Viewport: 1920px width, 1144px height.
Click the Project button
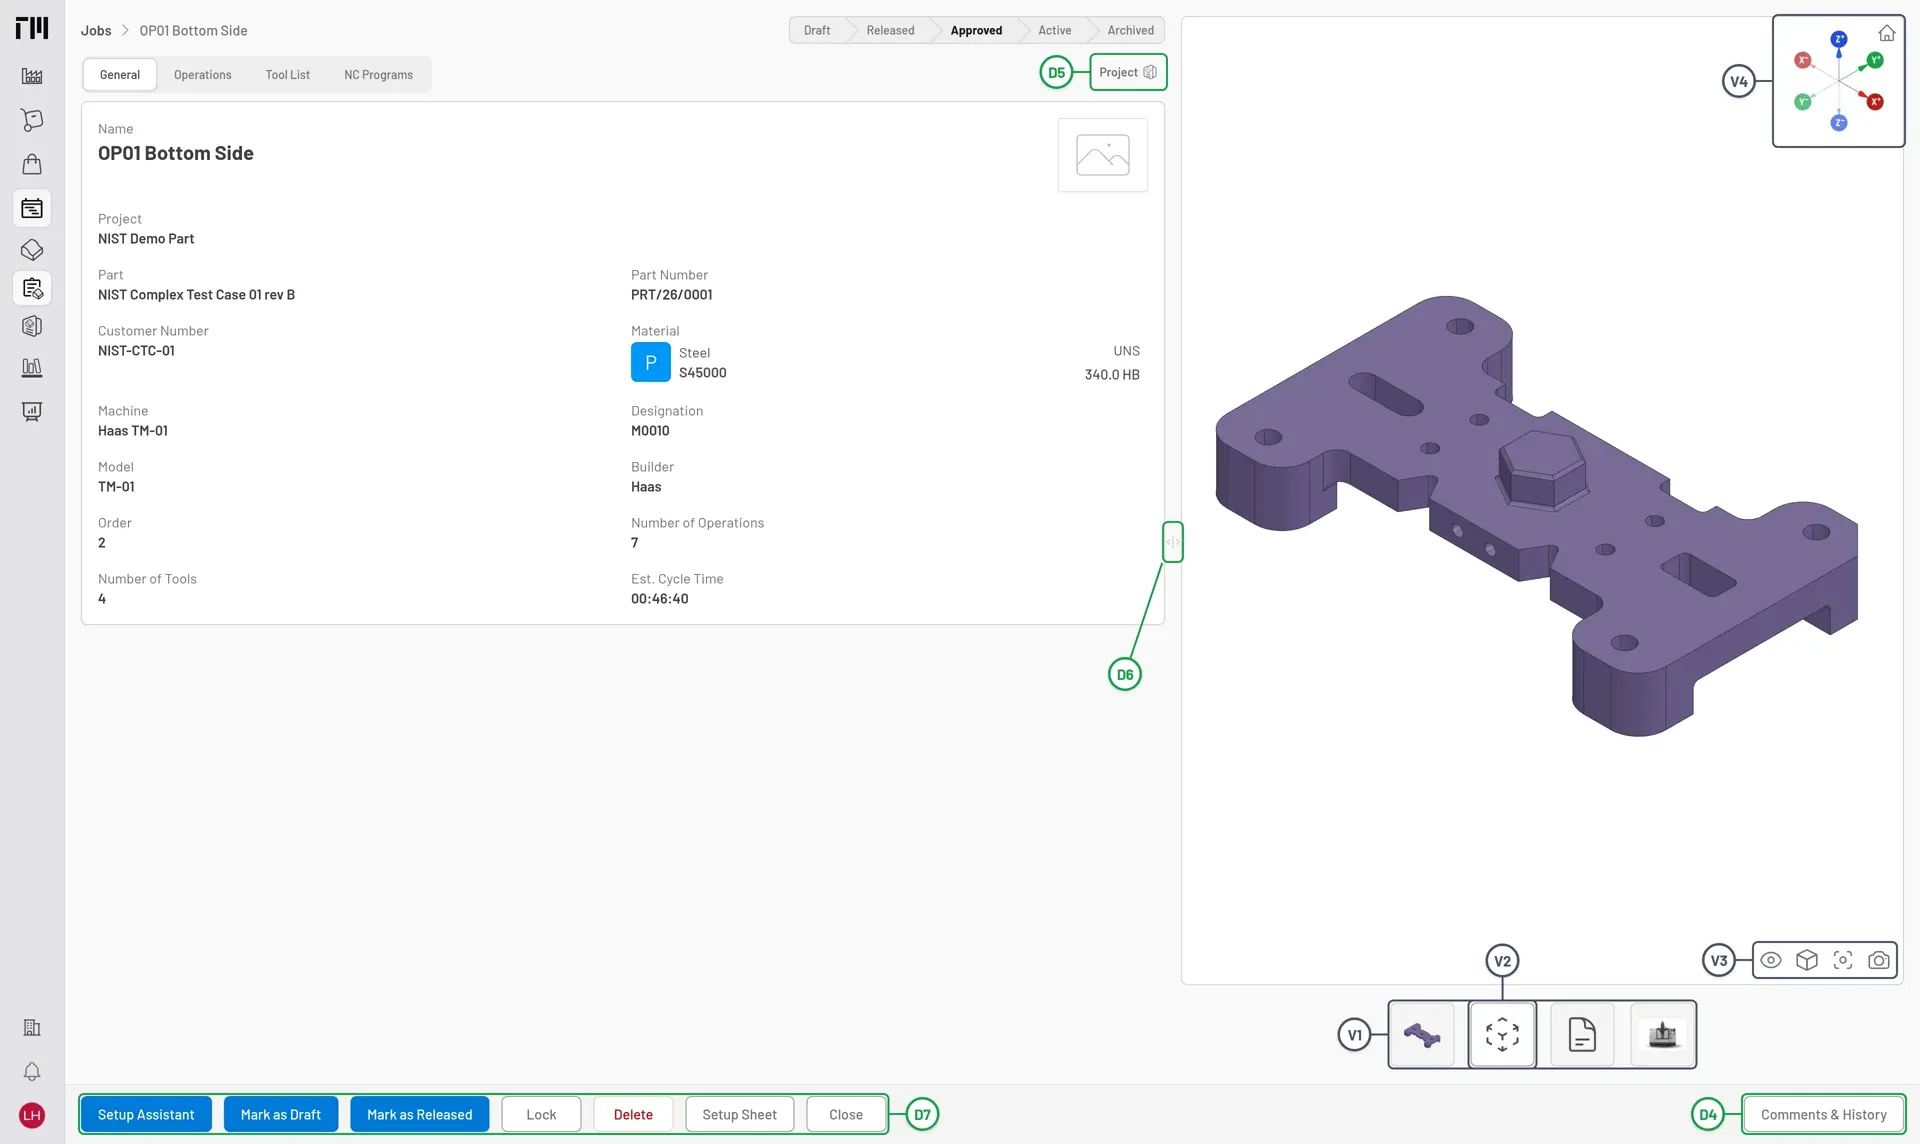[1128, 72]
